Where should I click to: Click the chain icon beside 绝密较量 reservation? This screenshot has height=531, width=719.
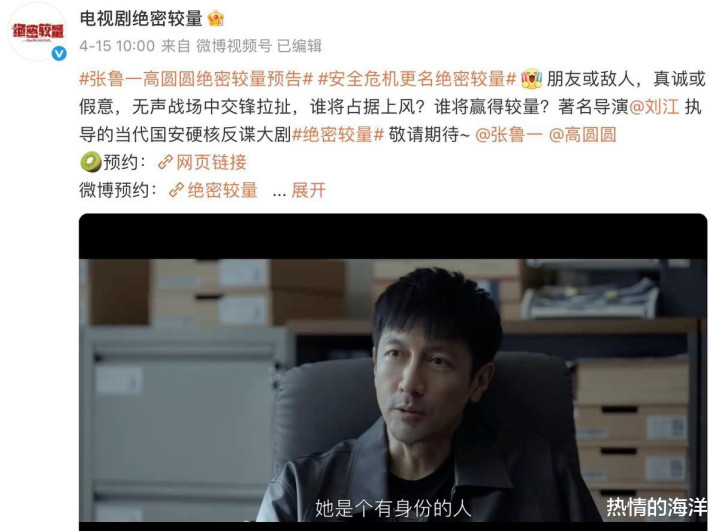point(177,190)
